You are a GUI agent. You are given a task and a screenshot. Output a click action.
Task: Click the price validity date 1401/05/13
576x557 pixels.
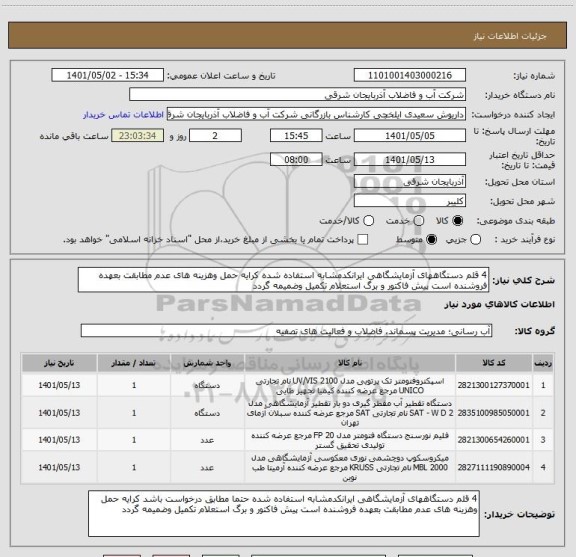coord(410,159)
